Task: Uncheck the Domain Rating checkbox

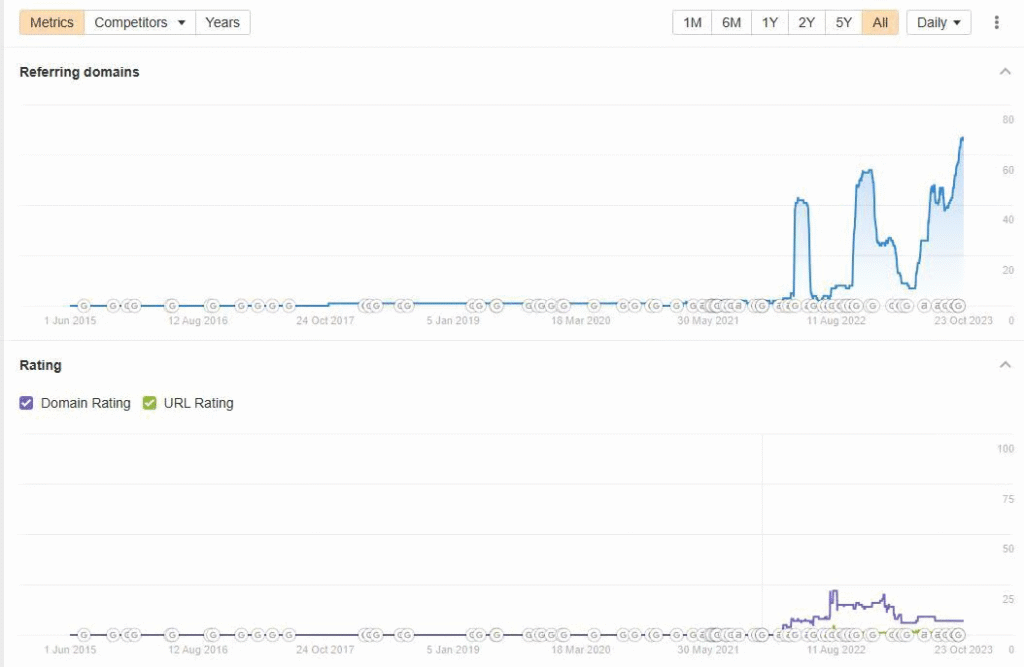Action: coord(27,403)
